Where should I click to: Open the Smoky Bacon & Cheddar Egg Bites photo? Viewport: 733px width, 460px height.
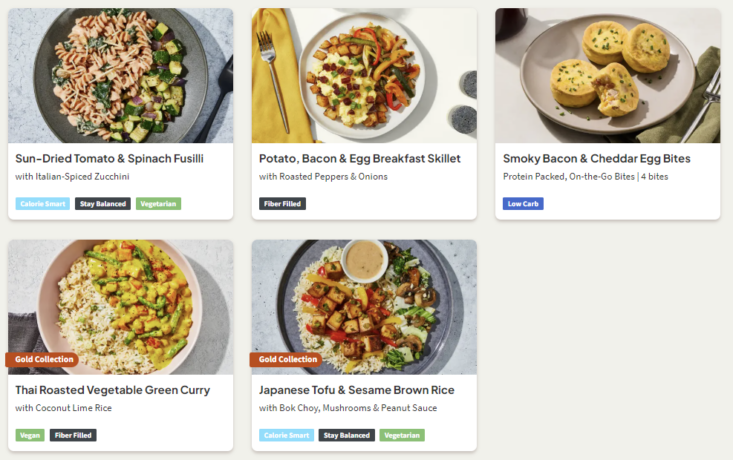pos(607,76)
